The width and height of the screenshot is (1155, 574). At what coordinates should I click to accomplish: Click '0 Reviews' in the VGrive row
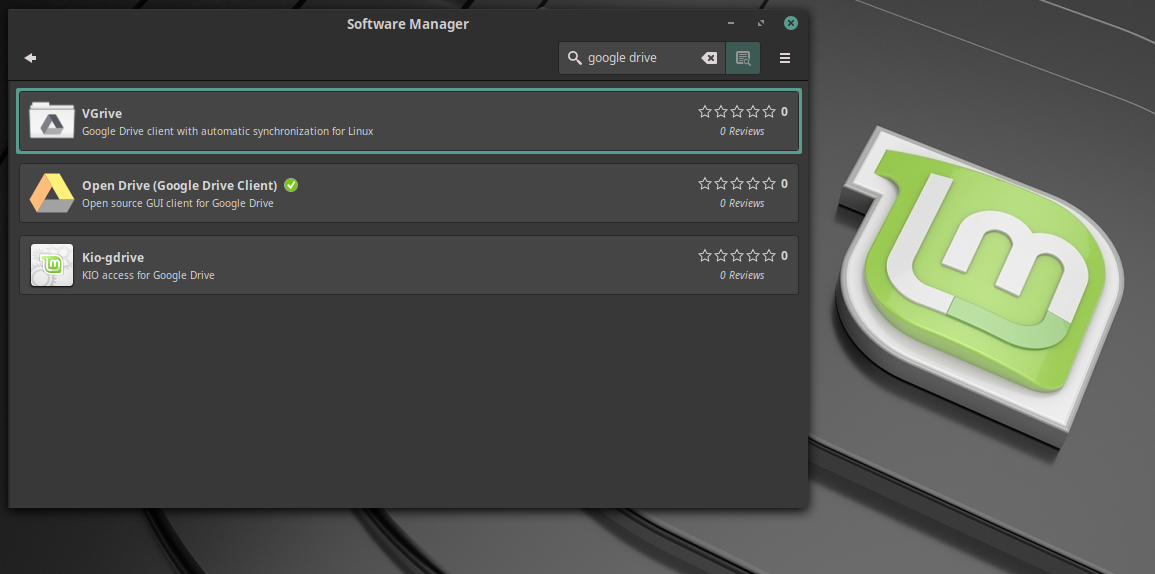point(742,131)
